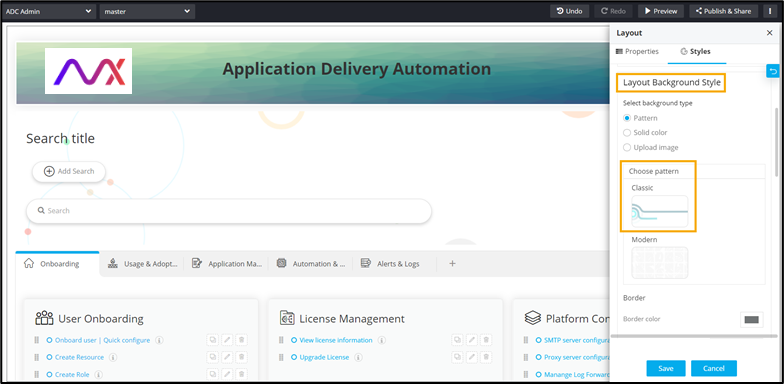Click the Application Delivery Automation heading
784x384 pixels.
coord(356,69)
